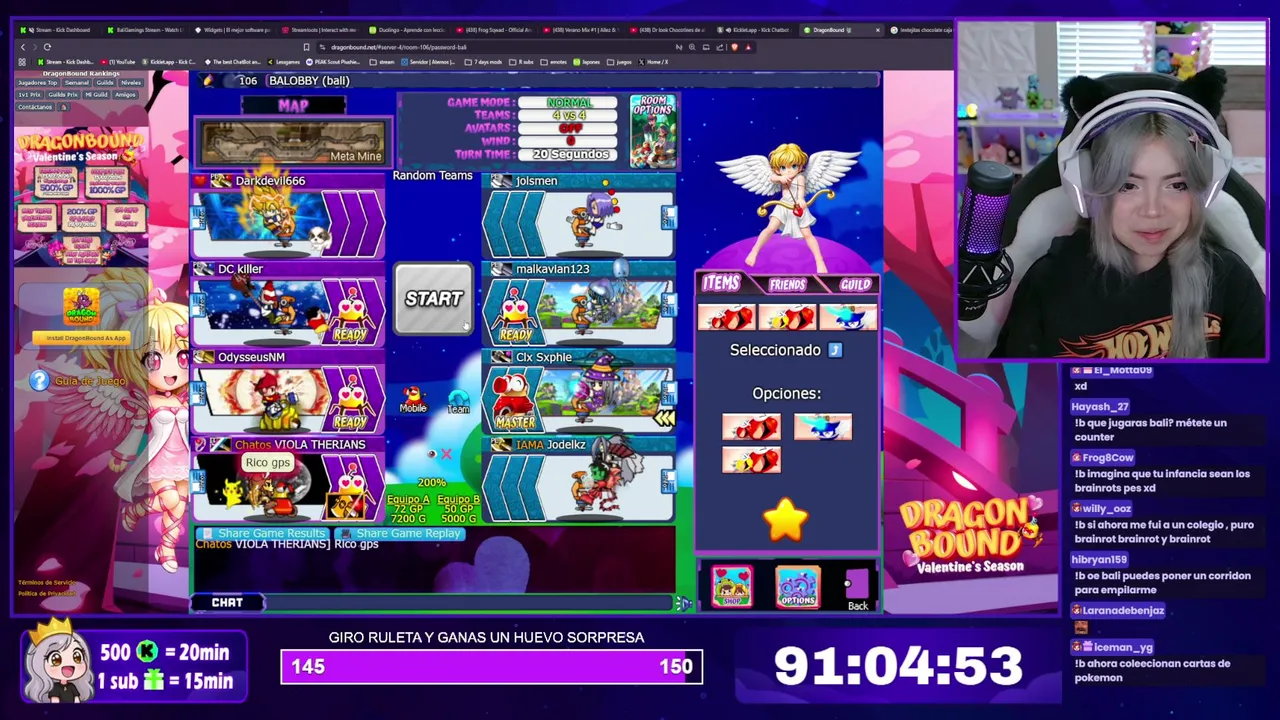Open info tab of player jolsmen
Image resolution: width=1280 pixels, height=720 pixels.
click(x=668, y=217)
